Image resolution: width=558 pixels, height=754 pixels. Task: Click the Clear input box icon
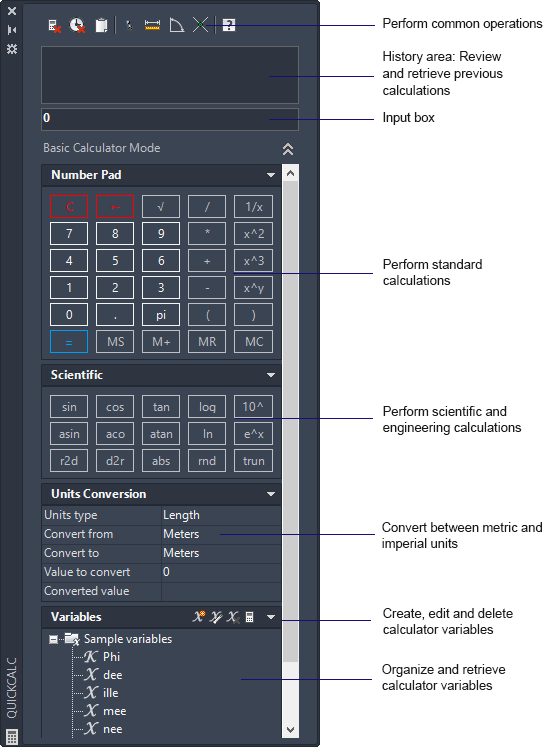coord(55,25)
